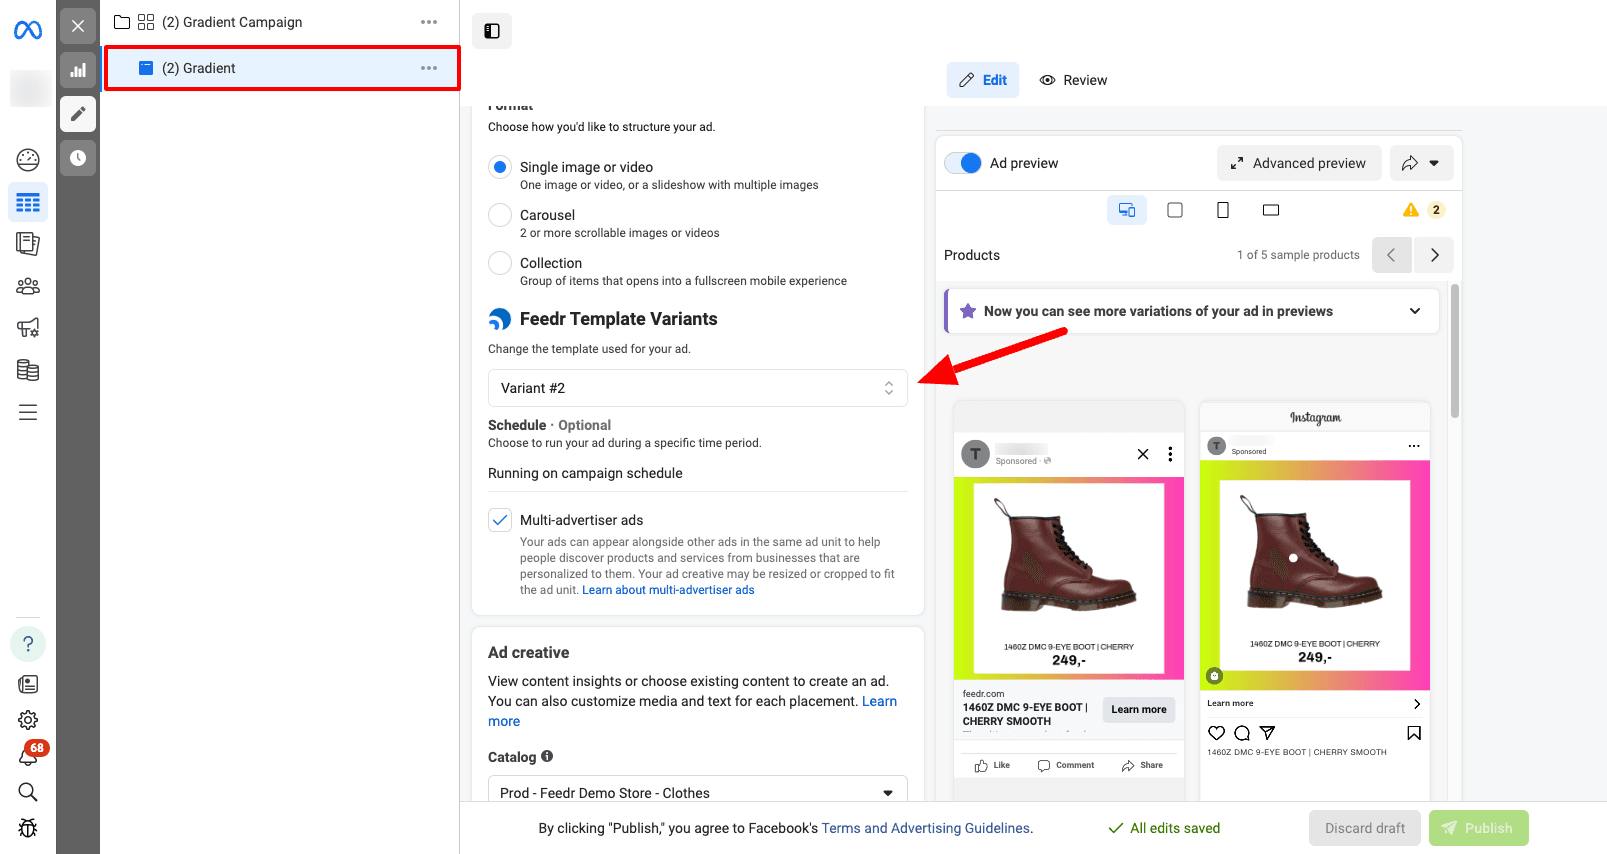
Task: Toggle the side panel layout icon
Action: click(492, 31)
